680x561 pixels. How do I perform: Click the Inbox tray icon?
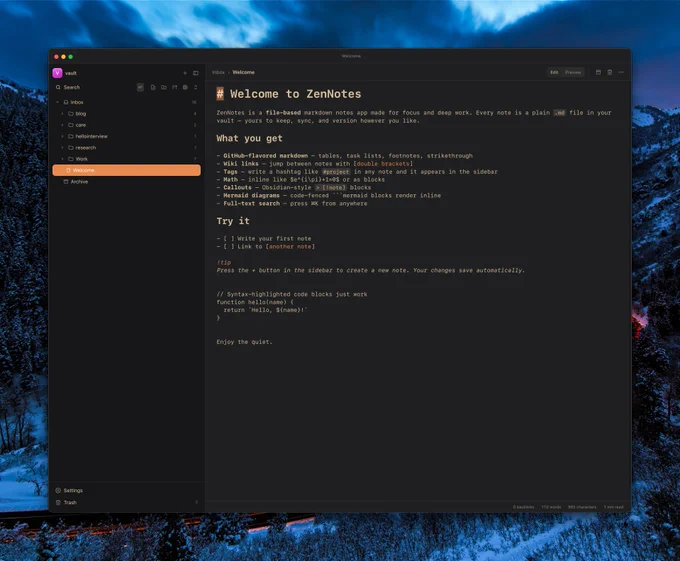66,102
